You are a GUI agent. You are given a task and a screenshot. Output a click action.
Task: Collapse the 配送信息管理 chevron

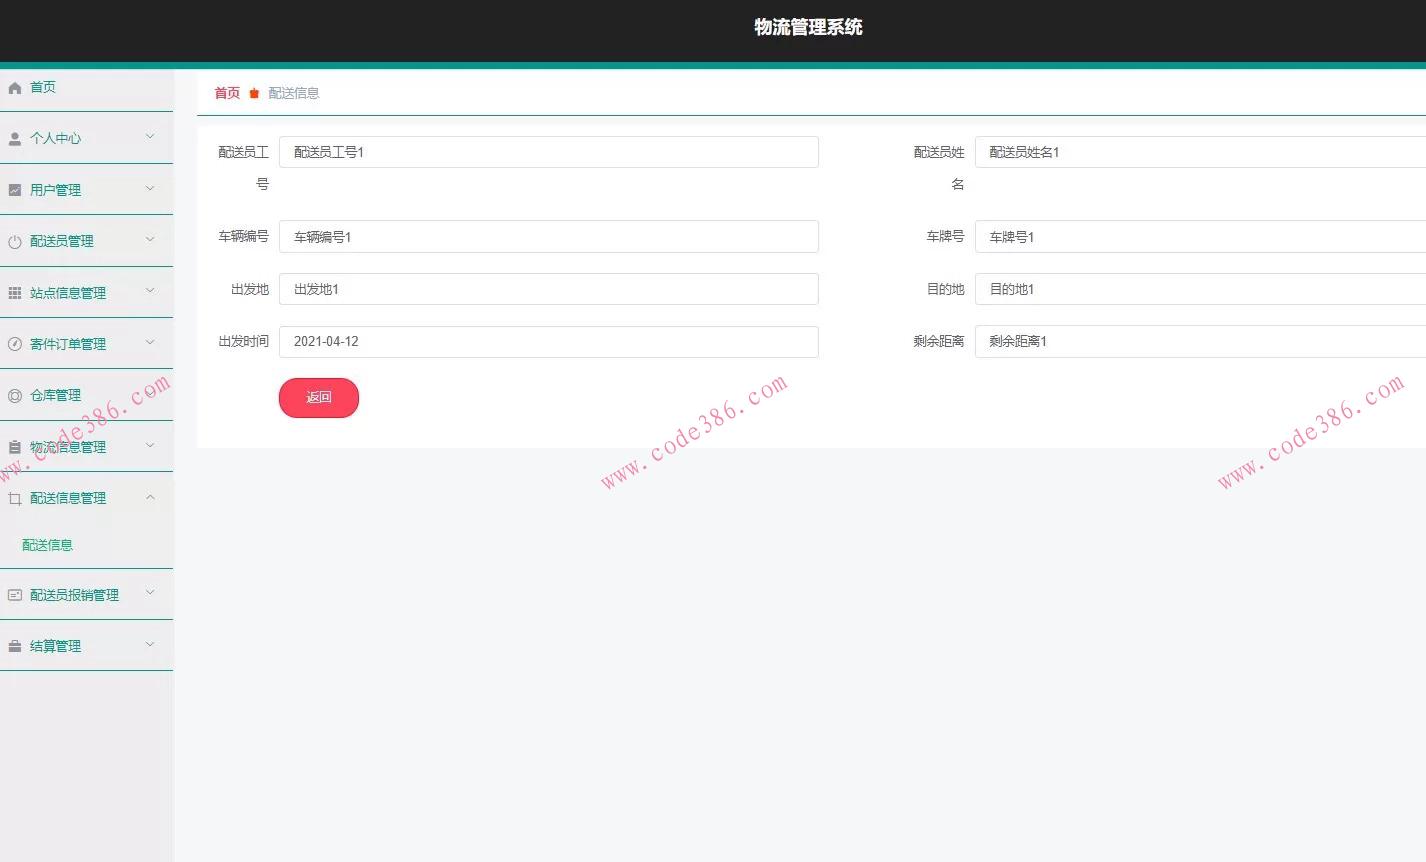tap(150, 496)
